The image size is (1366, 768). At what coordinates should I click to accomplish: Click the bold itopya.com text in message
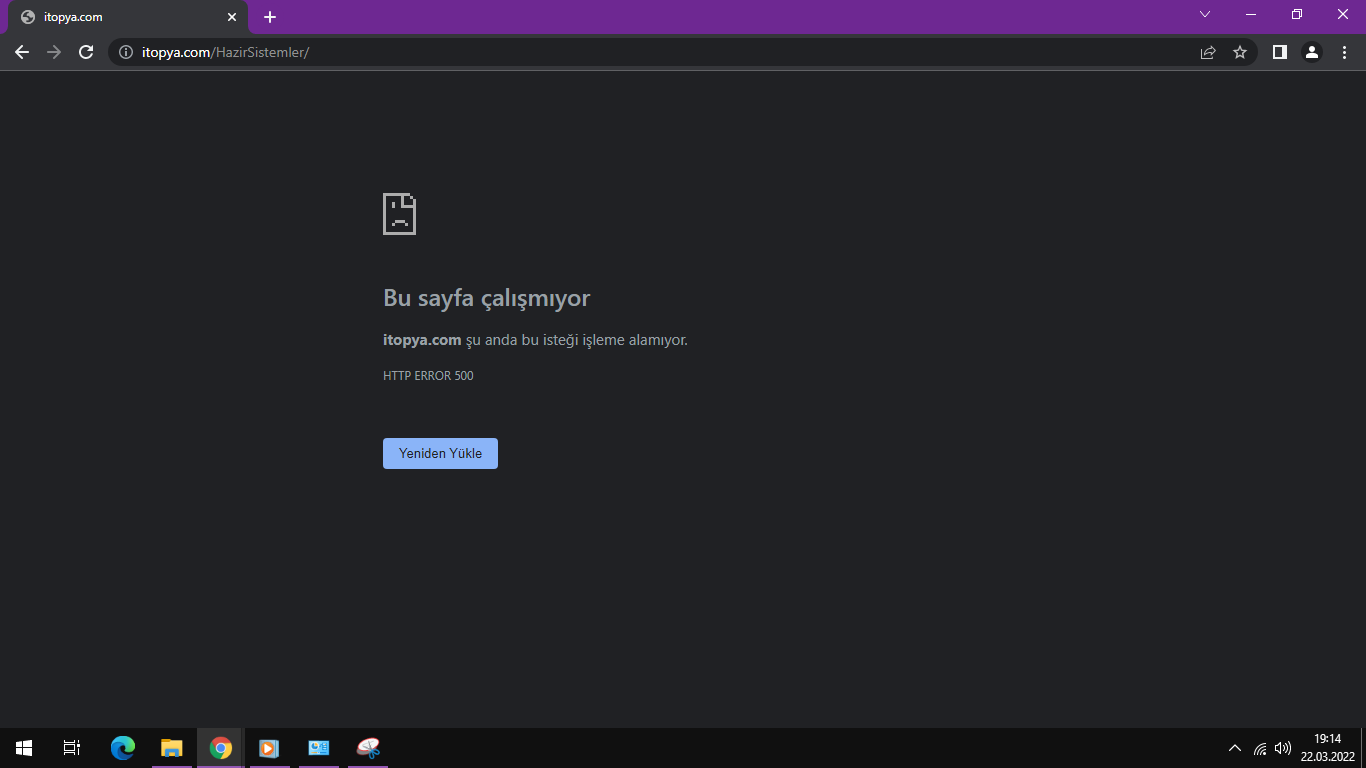pyautogui.click(x=422, y=340)
